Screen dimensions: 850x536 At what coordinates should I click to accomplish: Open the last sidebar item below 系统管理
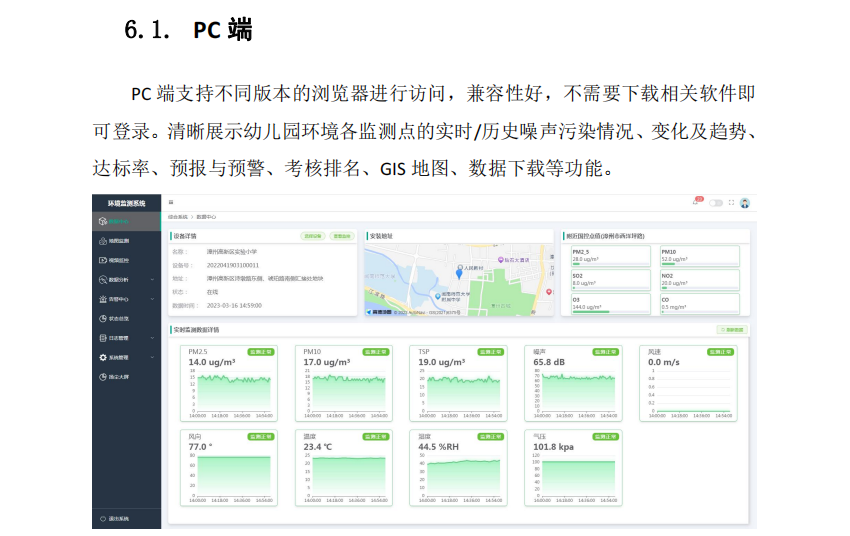(x=117, y=377)
